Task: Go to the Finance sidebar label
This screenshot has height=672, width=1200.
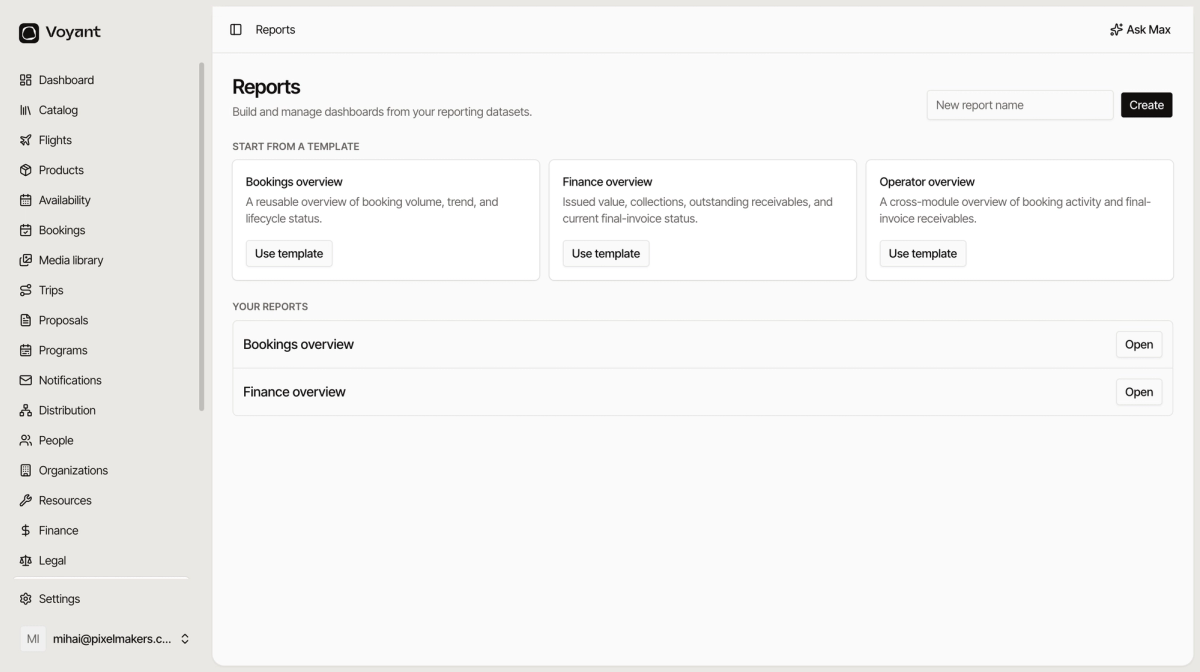Action: click(58, 530)
